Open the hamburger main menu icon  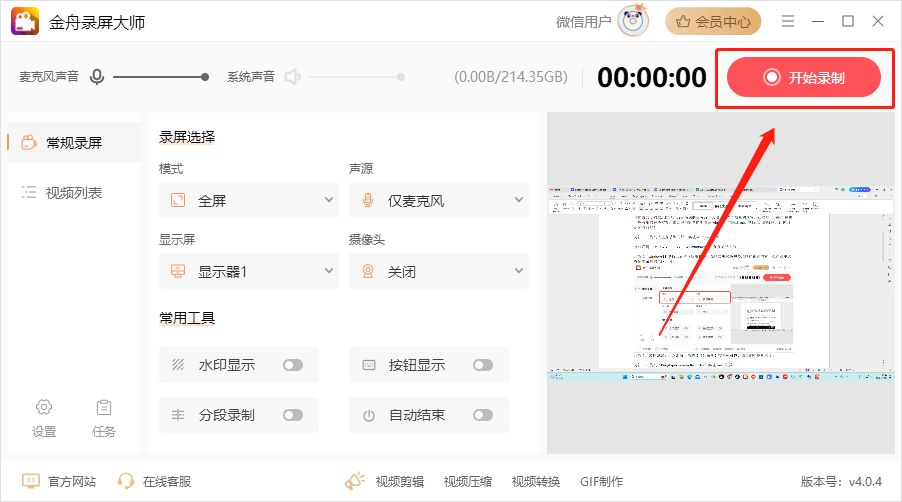[x=788, y=22]
